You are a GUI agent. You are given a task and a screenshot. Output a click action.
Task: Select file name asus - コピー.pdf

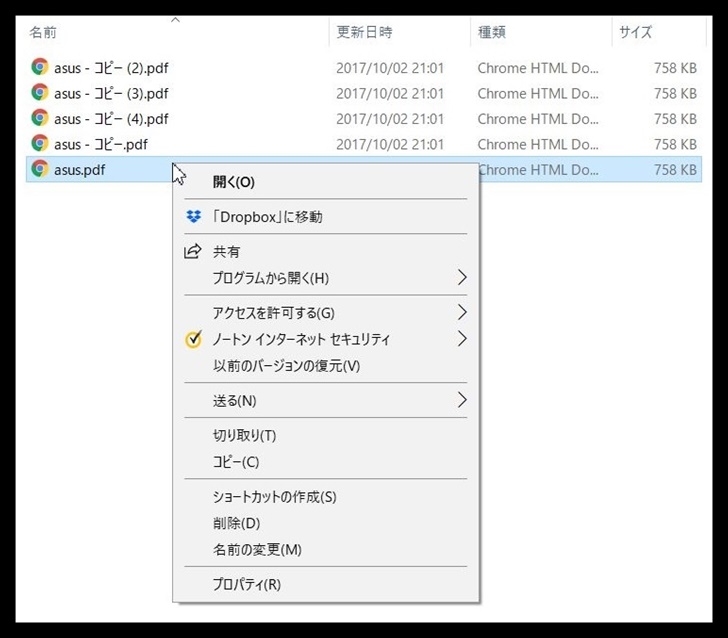(x=101, y=144)
